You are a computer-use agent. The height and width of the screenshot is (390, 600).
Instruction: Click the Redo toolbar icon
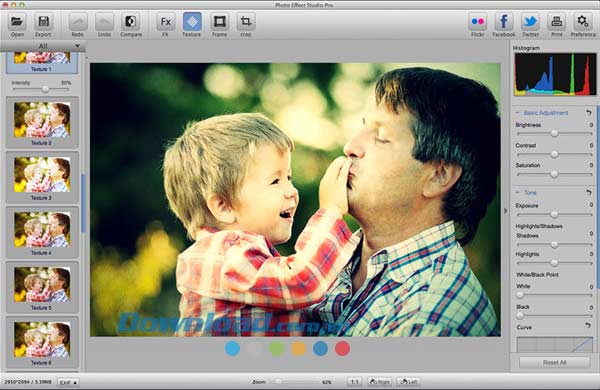[78, 22]
